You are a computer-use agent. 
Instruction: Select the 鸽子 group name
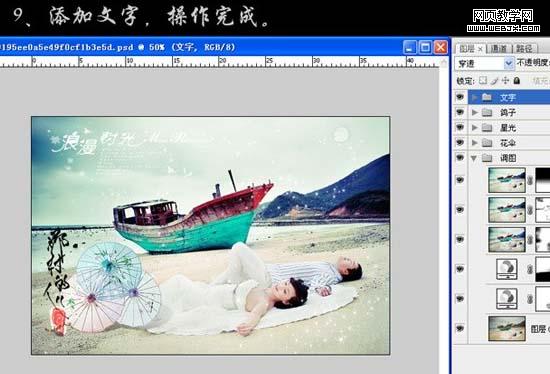[508, 112]
